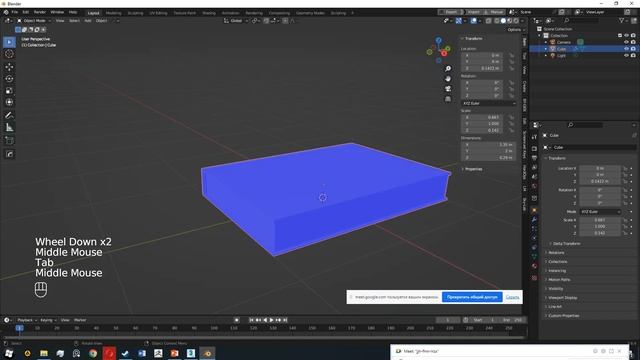Open the Render menu
This screenshot has width=640, height=360.
pos(40,12)
